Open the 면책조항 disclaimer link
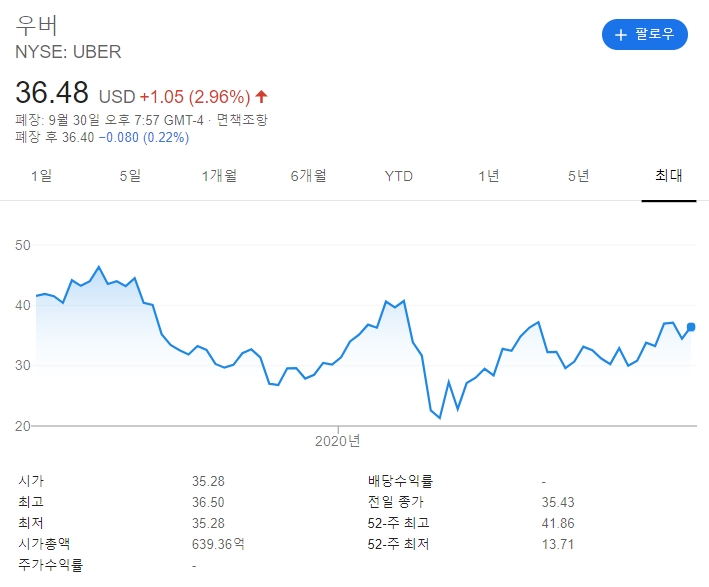This screenshot has width=709, height=587. click(242, 120)
